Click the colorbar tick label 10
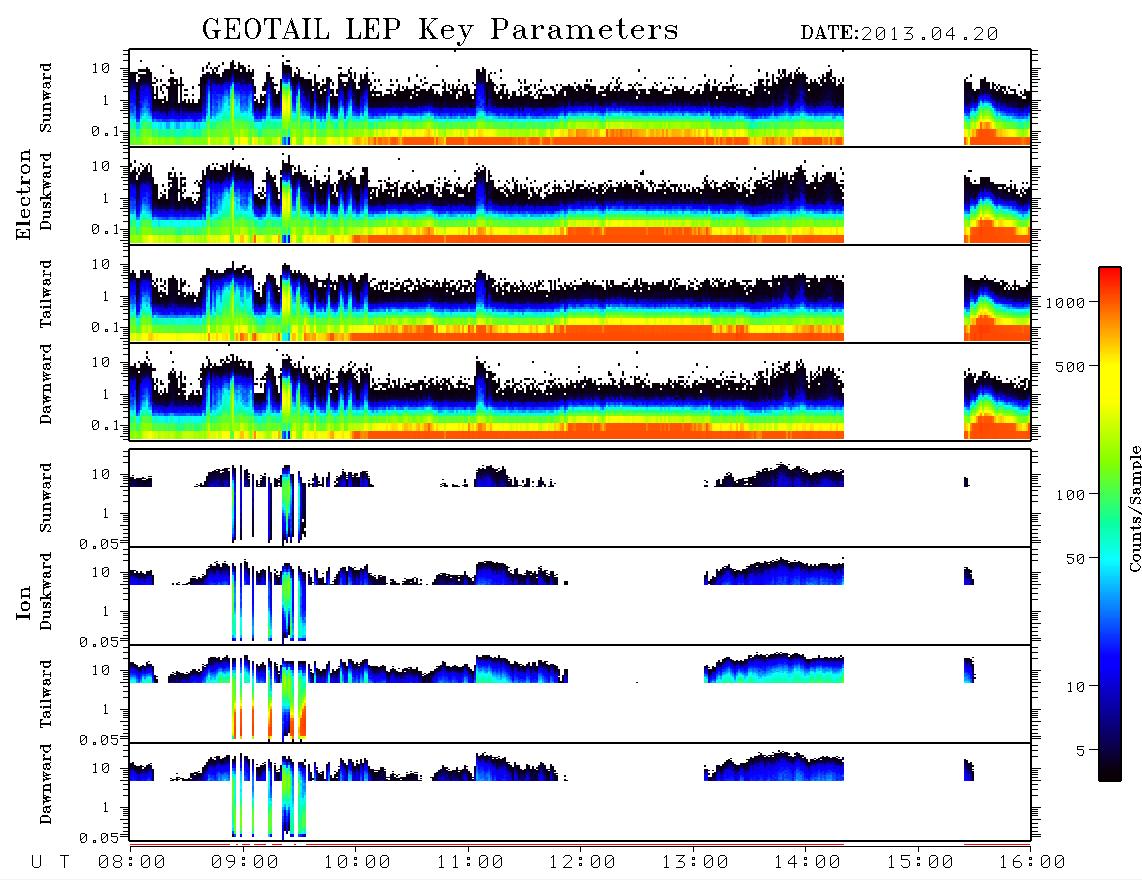 pos(1075,687)
